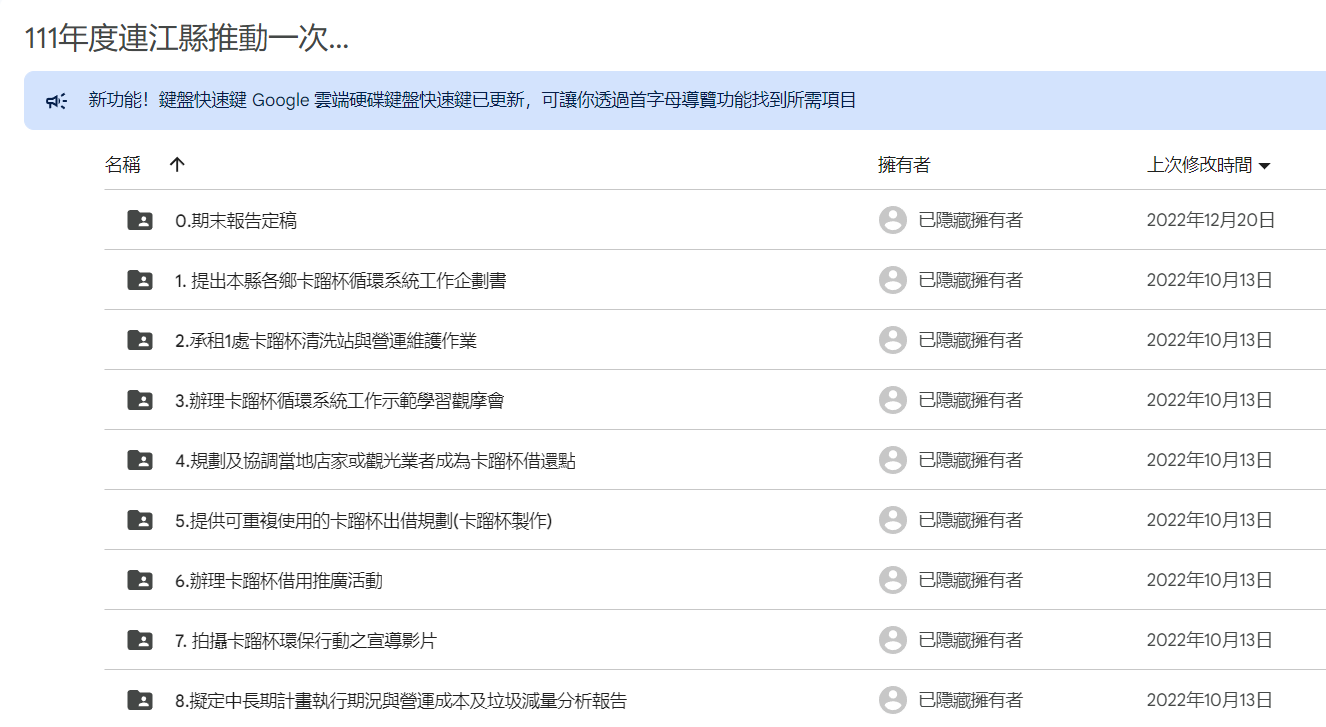Click owner avatar in 1. 提出本縣各鄉 row
The width and height of the screenshot is (1326, 727).
[x=893, y=280]
